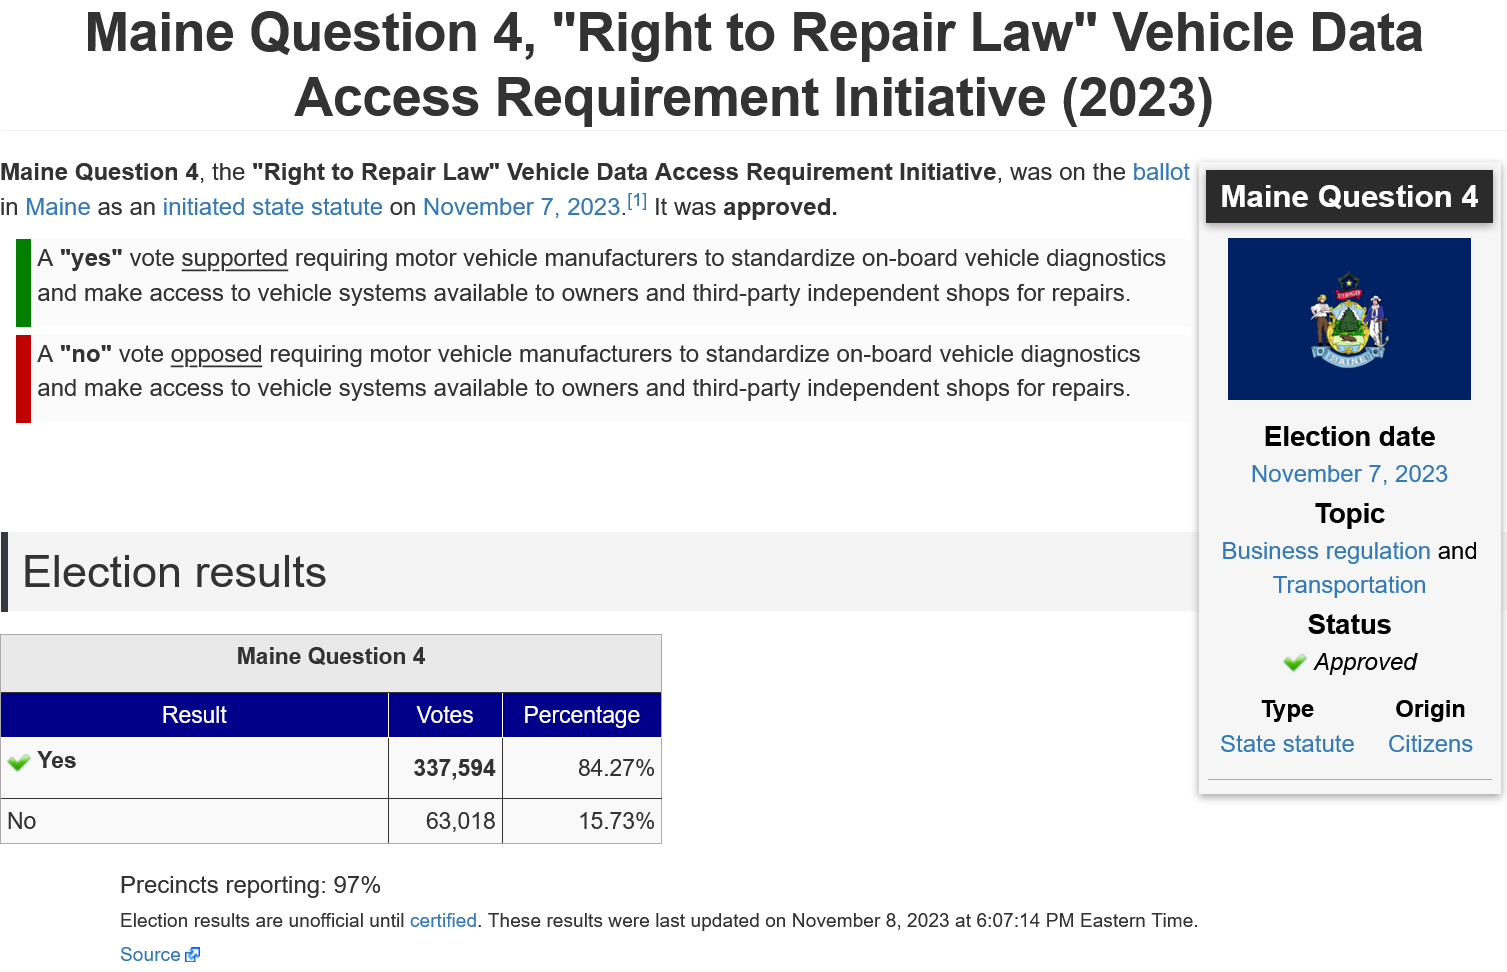Image resolution: width=1507 pixels, height=972 pixels.
Task: Open the 'Maine' link in intro paragraph
Action: (58, 207)
